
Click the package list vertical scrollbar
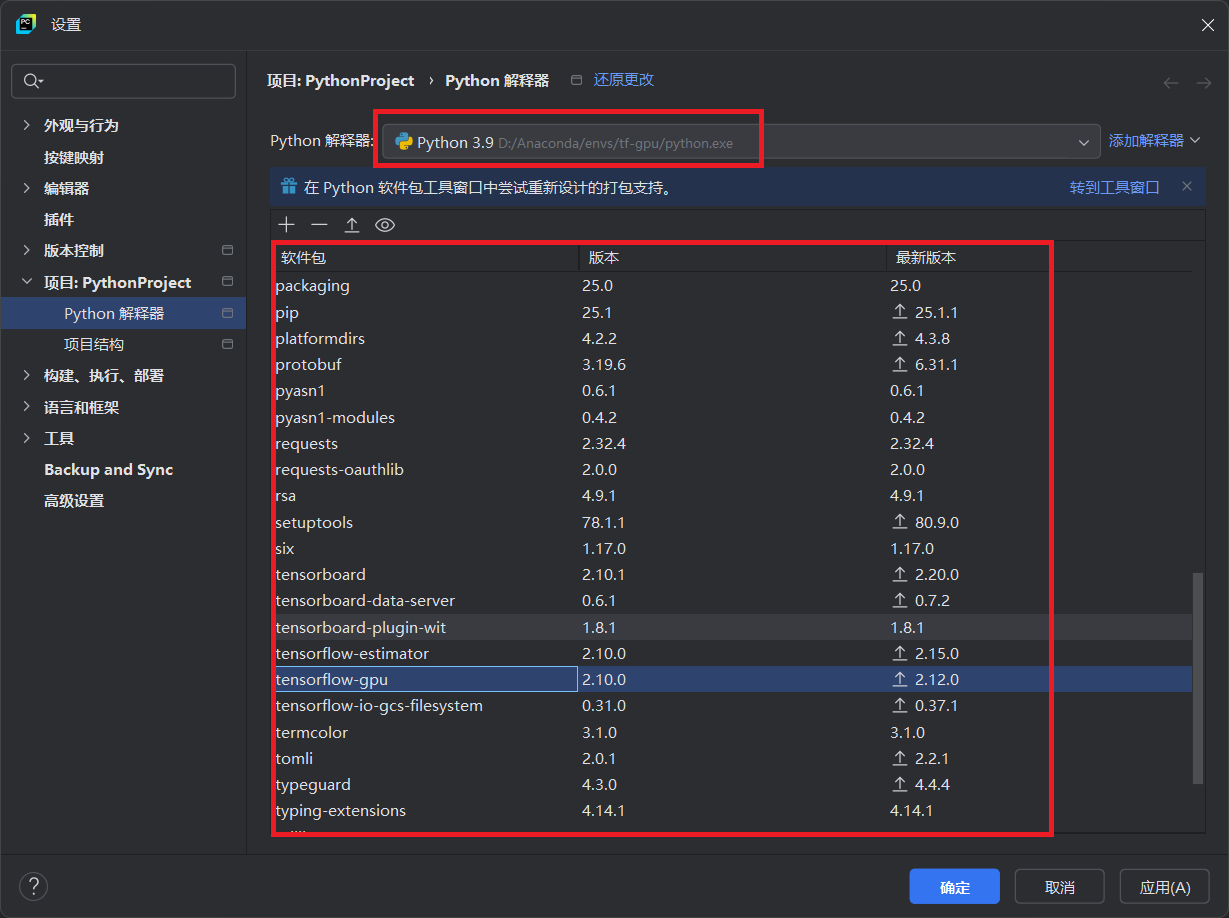[1198, 678]
